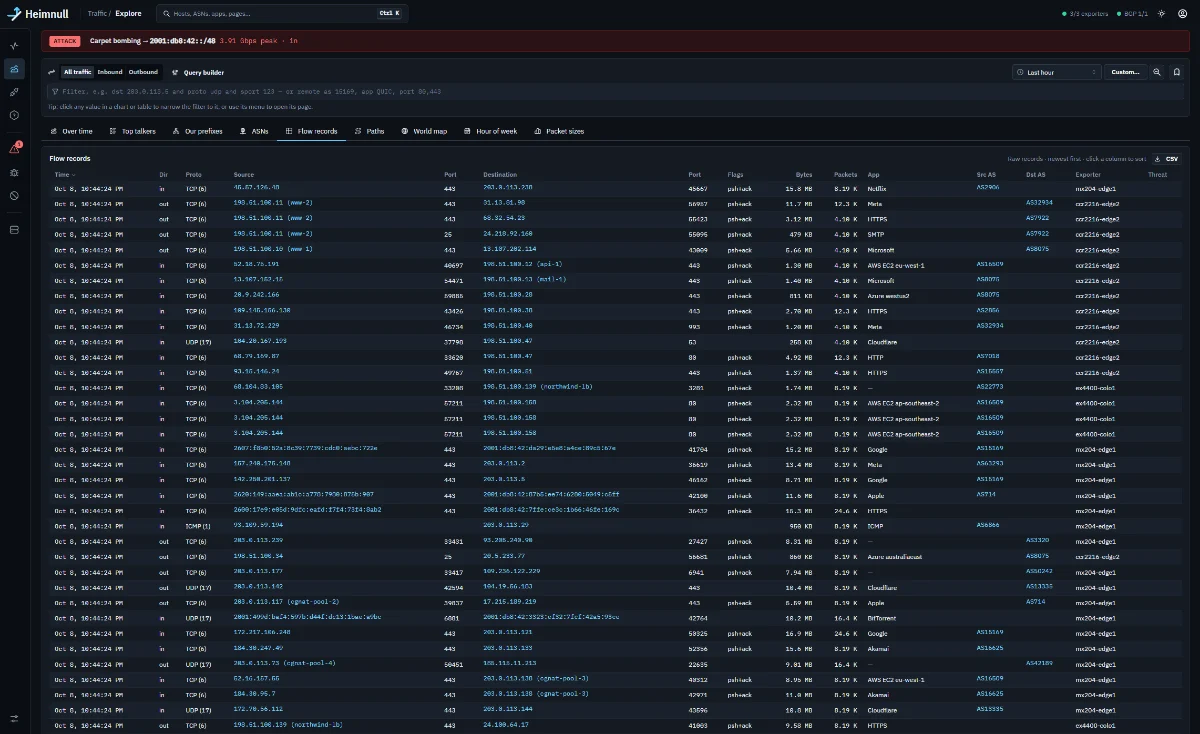
Task: Click the BGP 1/1 status indicator
Action: pyautogui.click(x=1131, y=14)
